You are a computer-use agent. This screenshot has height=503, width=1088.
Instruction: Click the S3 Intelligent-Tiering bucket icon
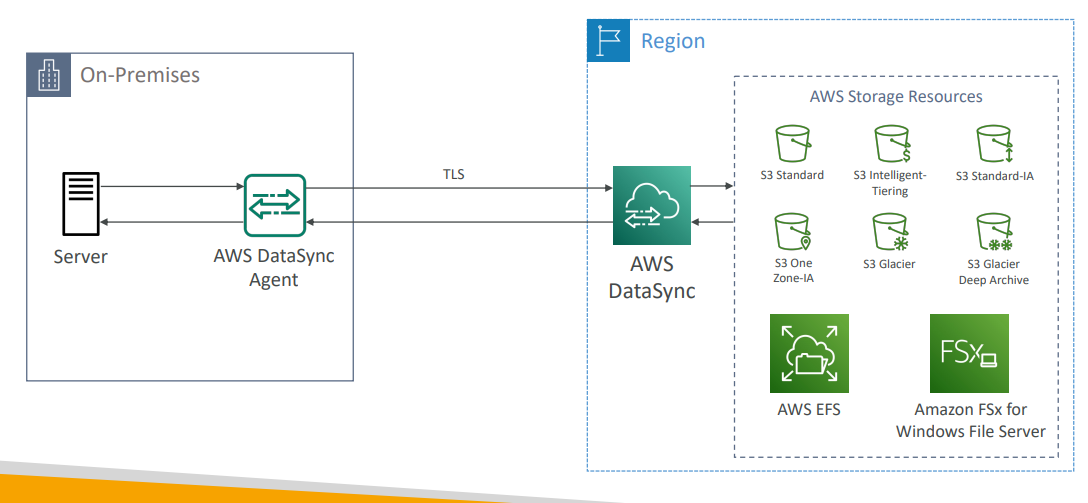click(x=889, y=145)
